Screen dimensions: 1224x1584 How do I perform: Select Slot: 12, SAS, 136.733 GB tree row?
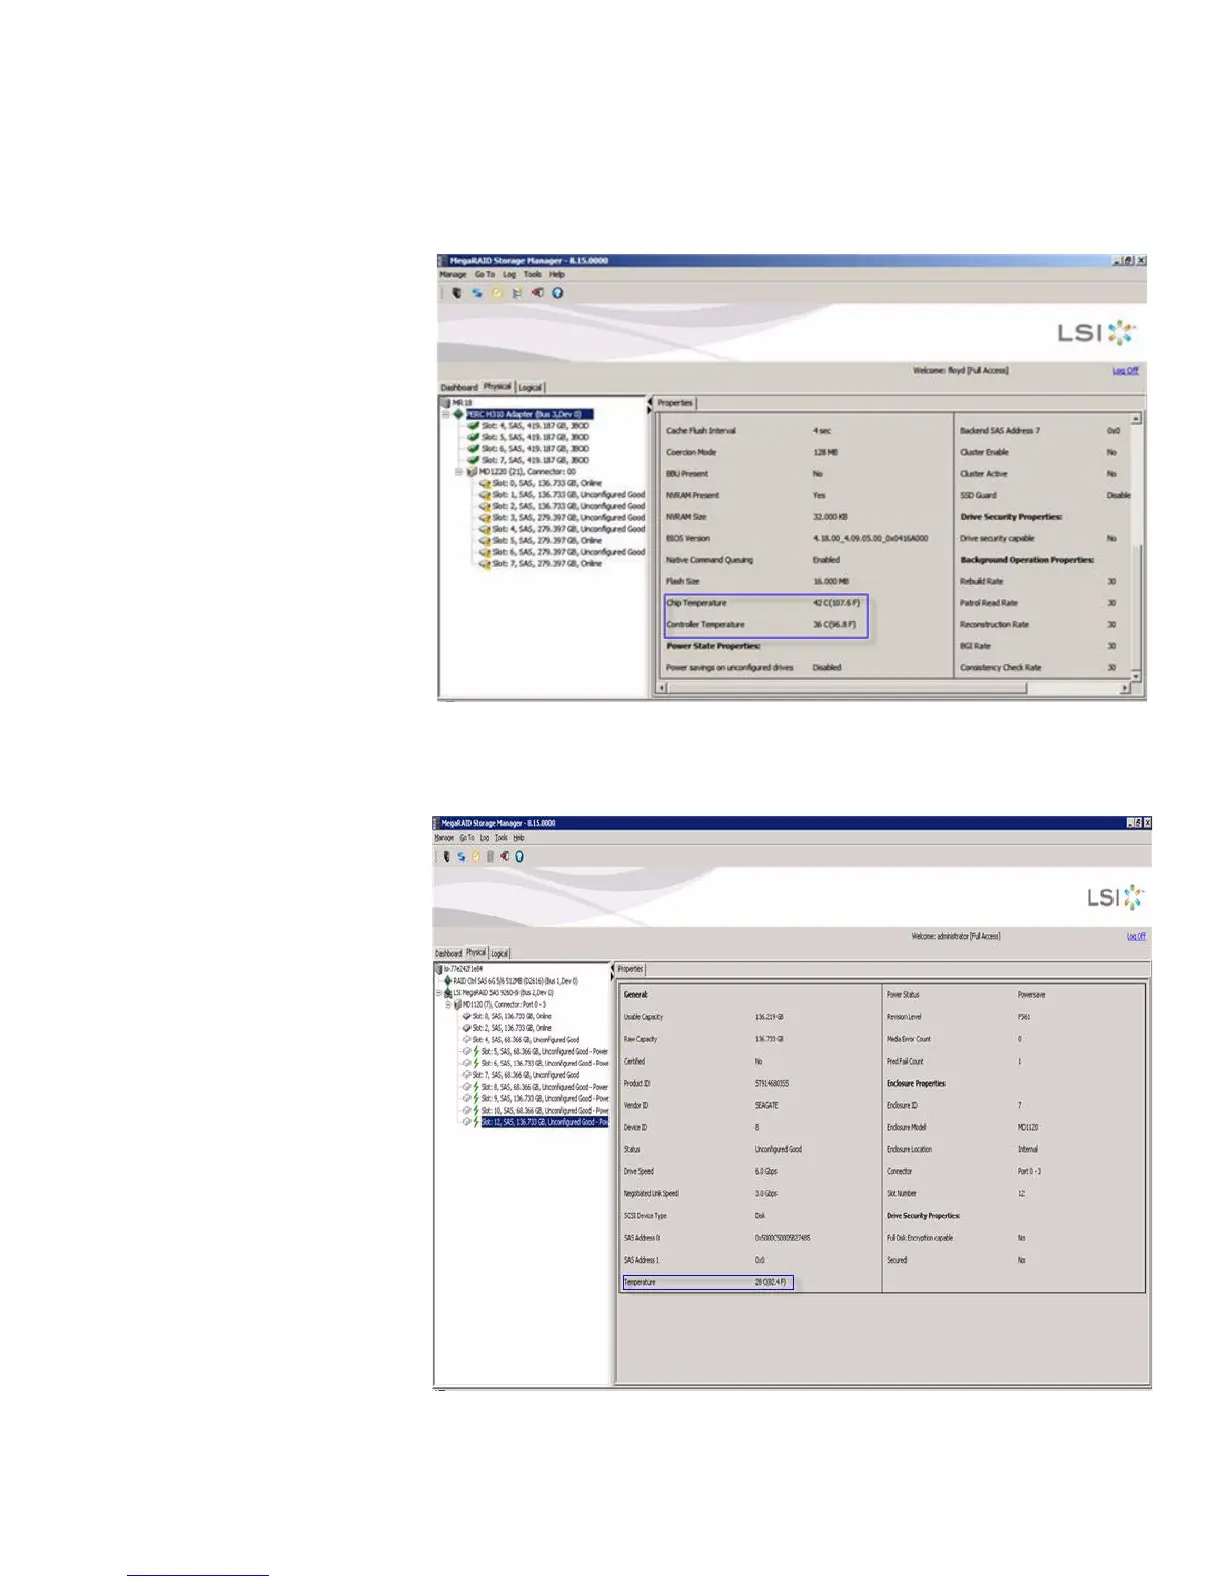coord(544,1122)
